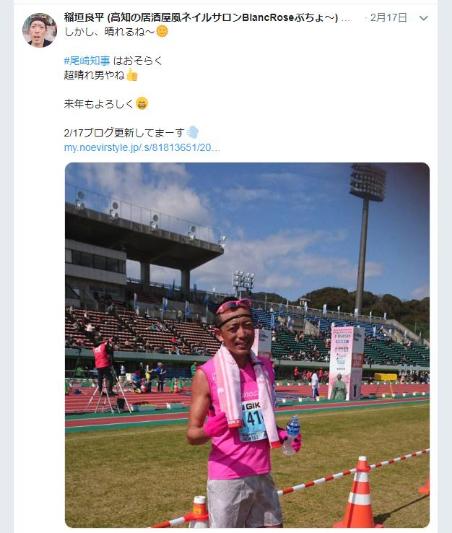Click the orange traffic cone in photo
The width and height of the screenshot is (452, 533).
(360, 492)
